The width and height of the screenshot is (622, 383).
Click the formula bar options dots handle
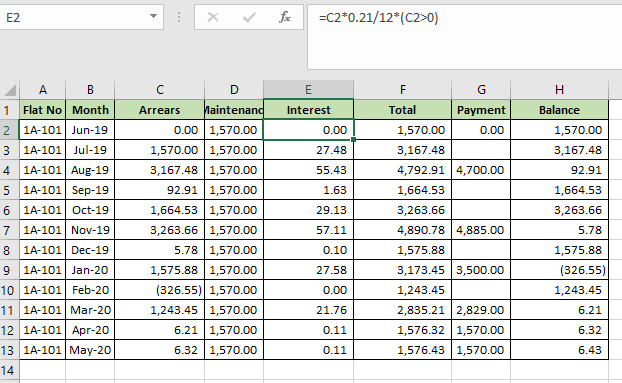click(x=179, y=17)
